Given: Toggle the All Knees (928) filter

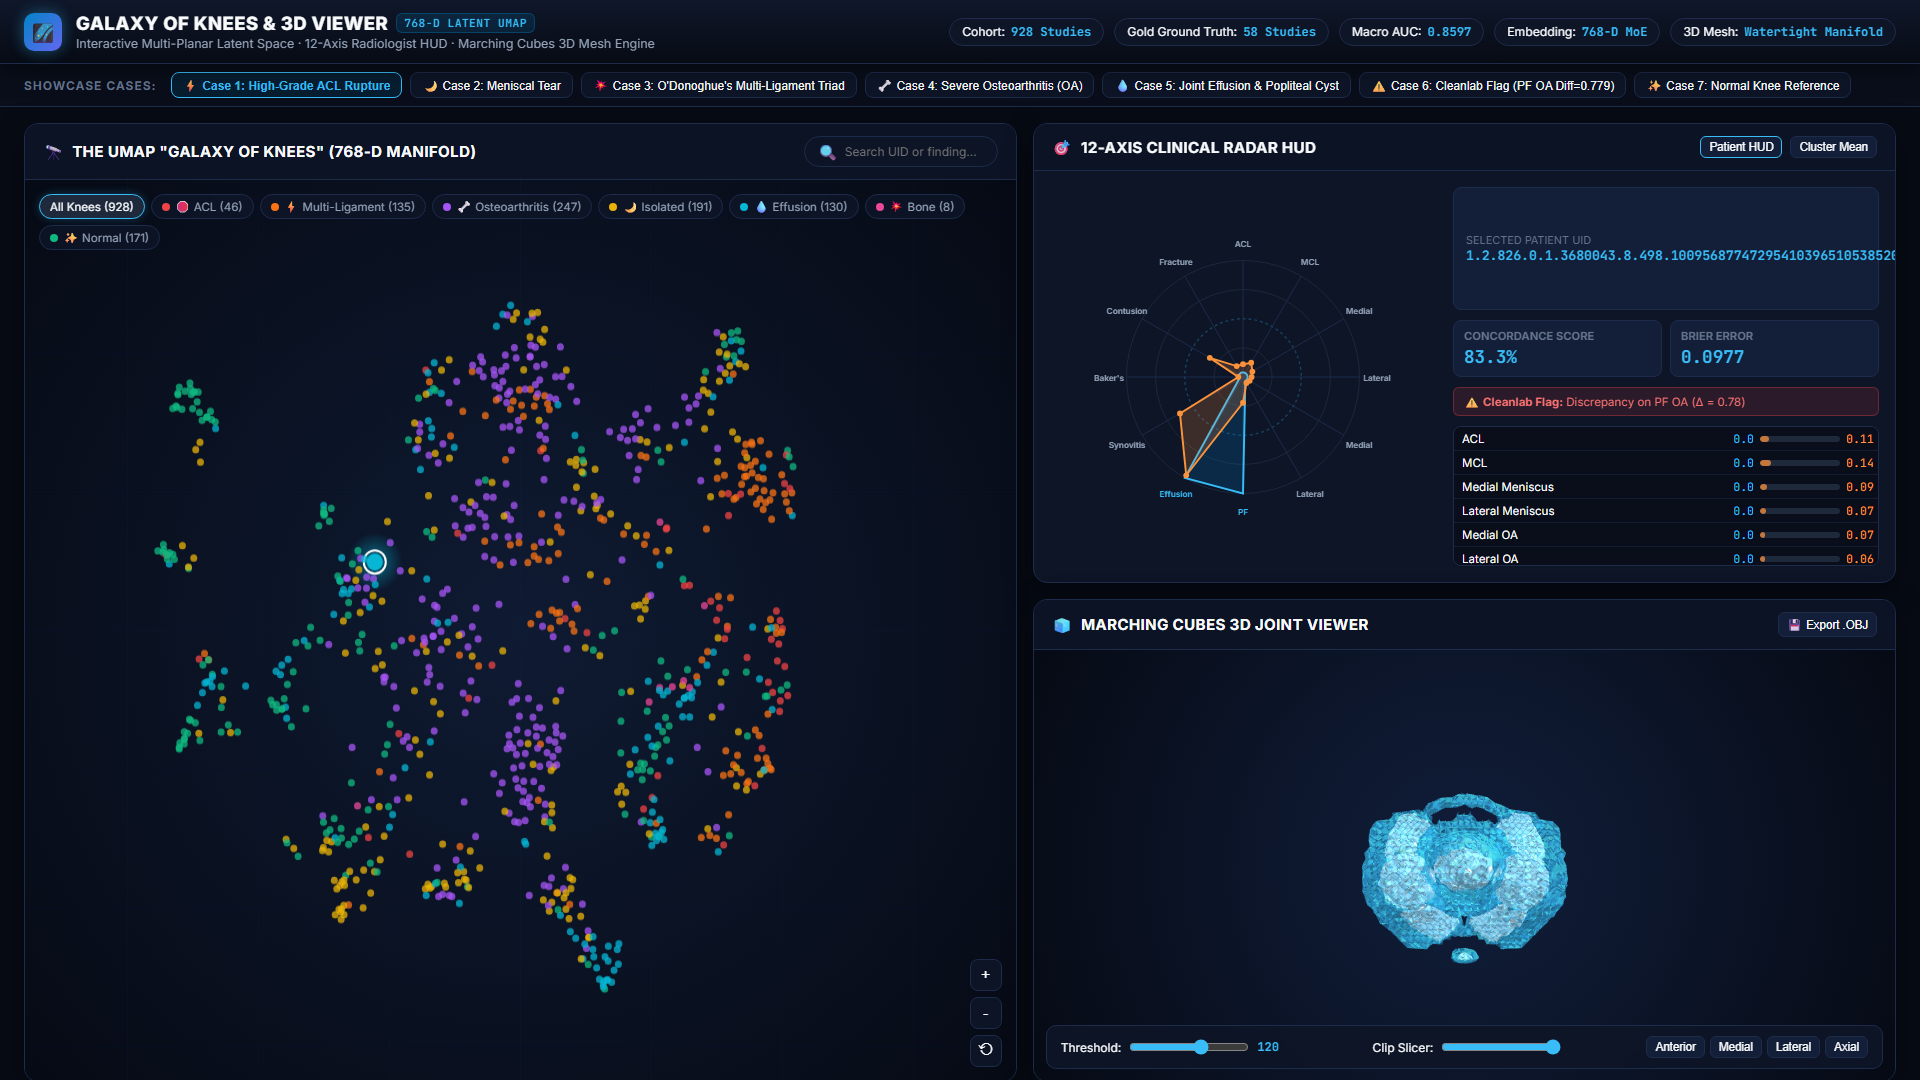Looking at the screenshot, I should point(92,207).
